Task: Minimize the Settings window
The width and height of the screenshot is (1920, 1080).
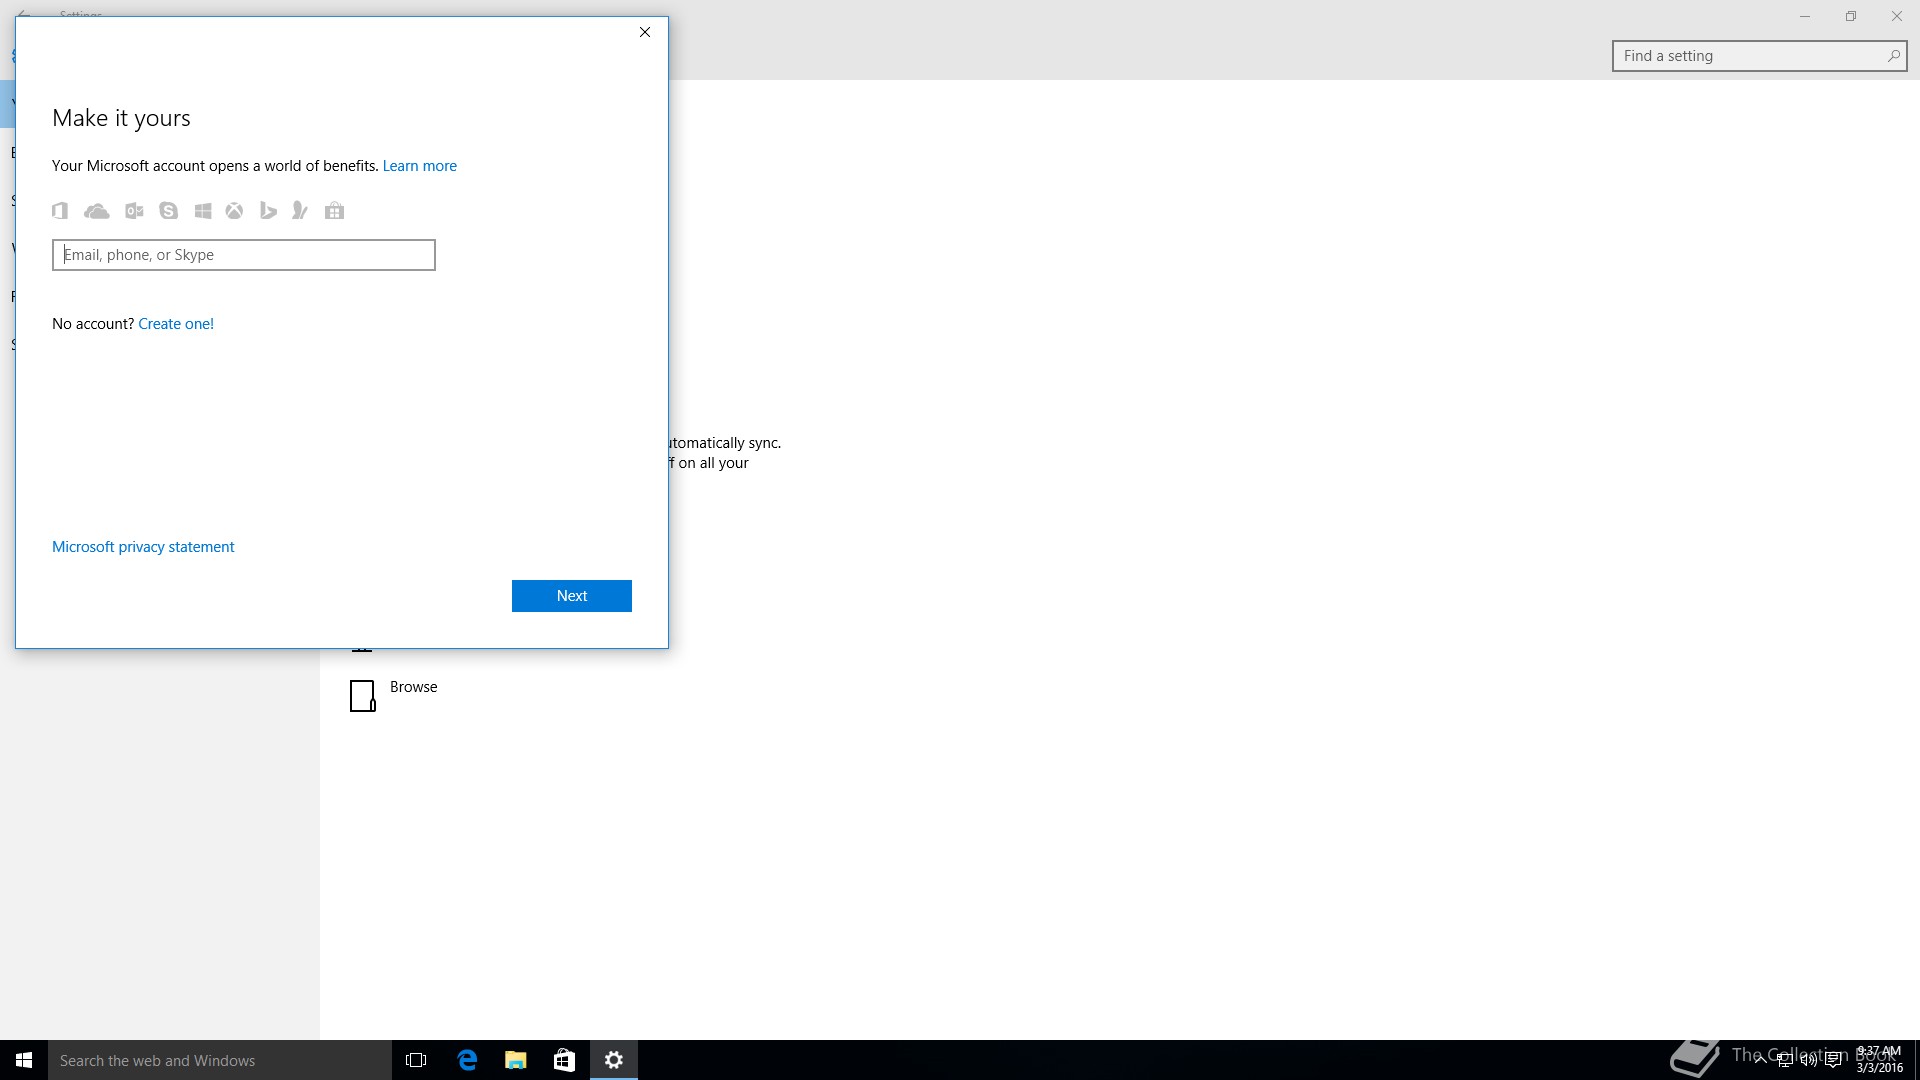Action: tap(1805, 16)
